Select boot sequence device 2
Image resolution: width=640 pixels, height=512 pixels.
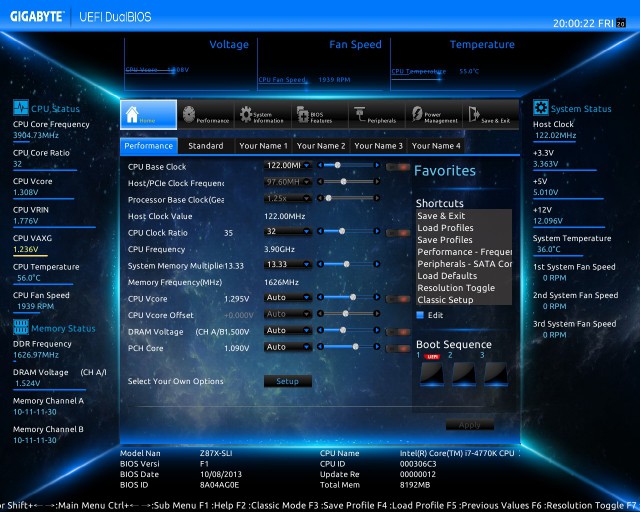464,373
